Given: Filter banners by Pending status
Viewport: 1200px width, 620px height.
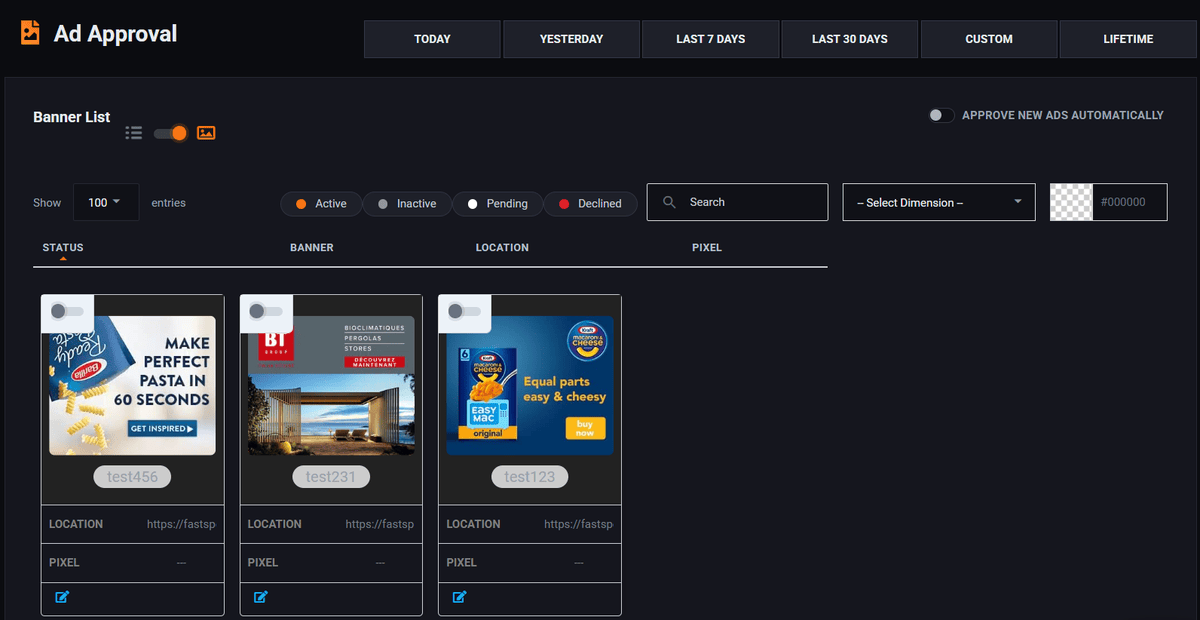Looking at the screenshot, I should 497,203.
